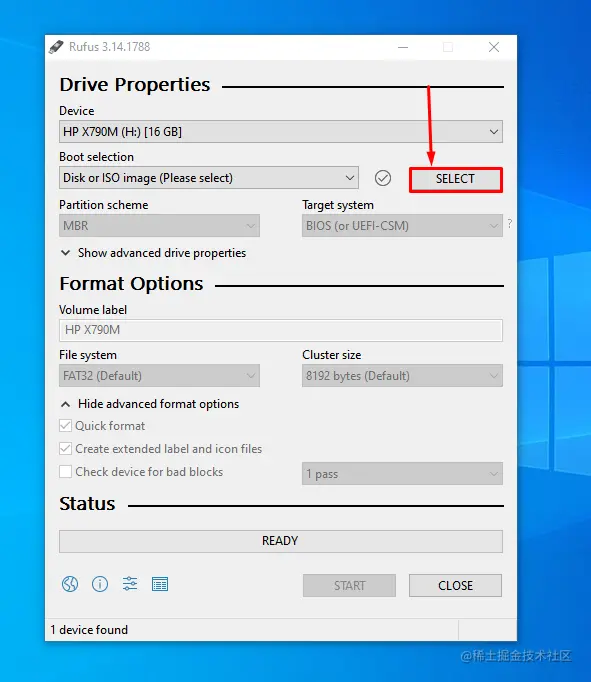
Task: Open the Cluster size 8192 bytes dropdown
Action: point(402,375)
